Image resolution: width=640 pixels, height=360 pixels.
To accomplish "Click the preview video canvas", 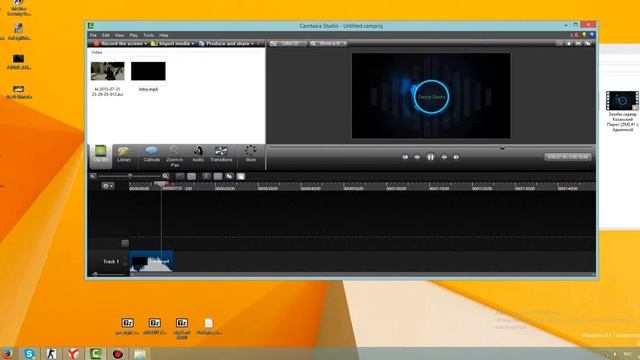I will click(431, 96).
